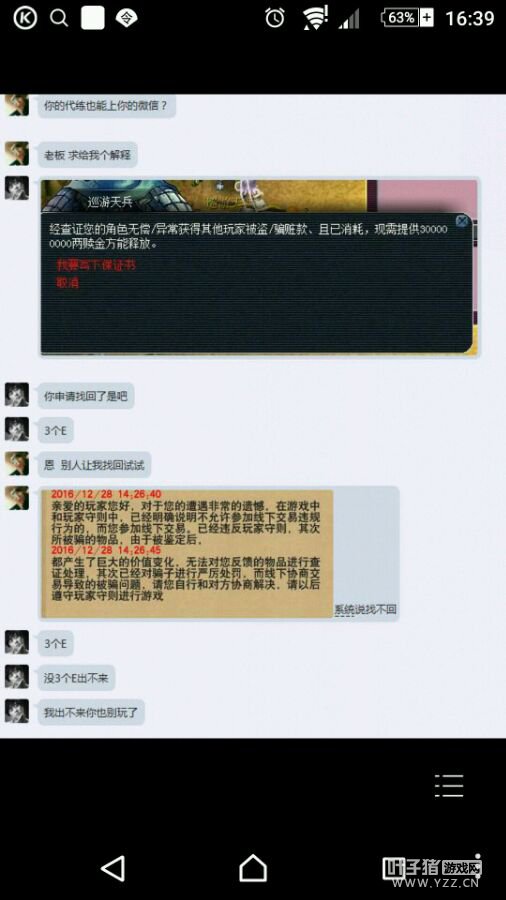The width and height of the screenshot is (506, 900).
Task: Tap the avatar beside 老板 求给我个解释
Action: [x=17, y=153]
